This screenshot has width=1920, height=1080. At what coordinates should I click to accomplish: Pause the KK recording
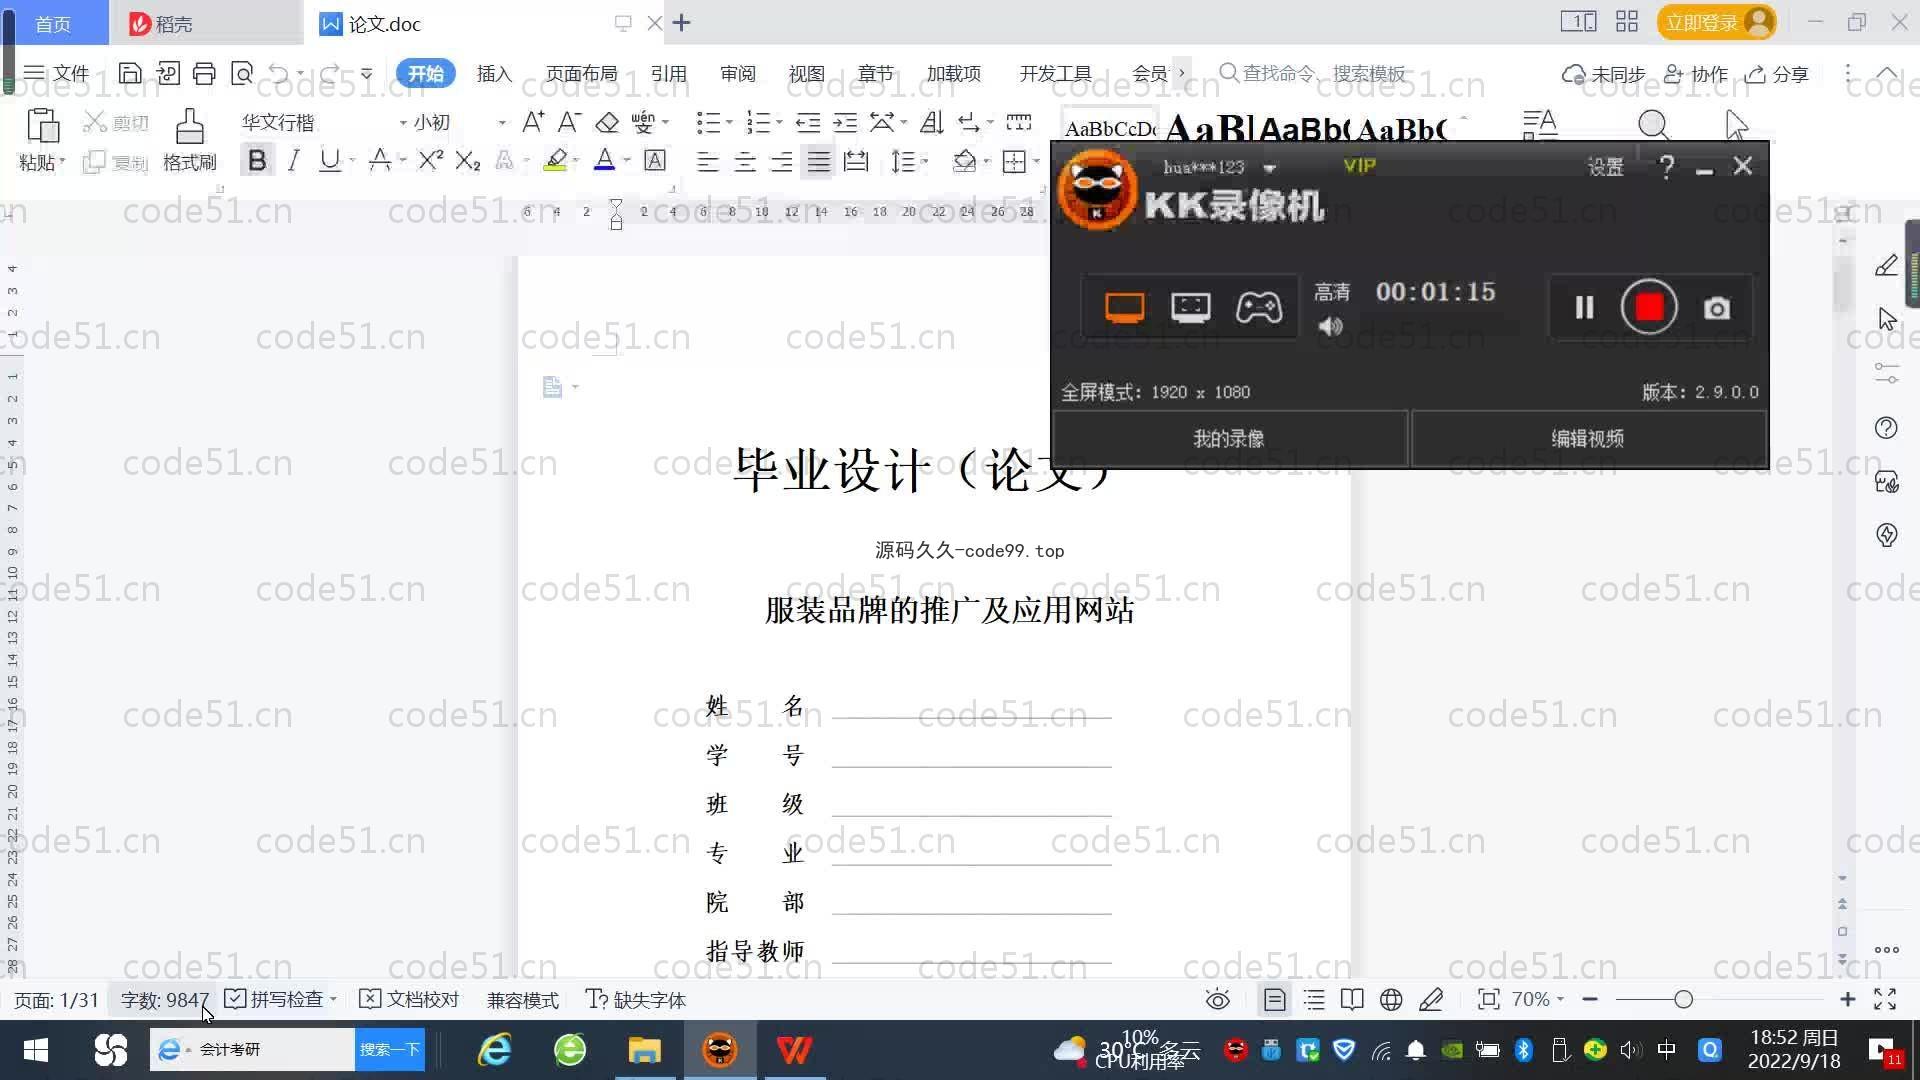click(x=1584, y=307)
